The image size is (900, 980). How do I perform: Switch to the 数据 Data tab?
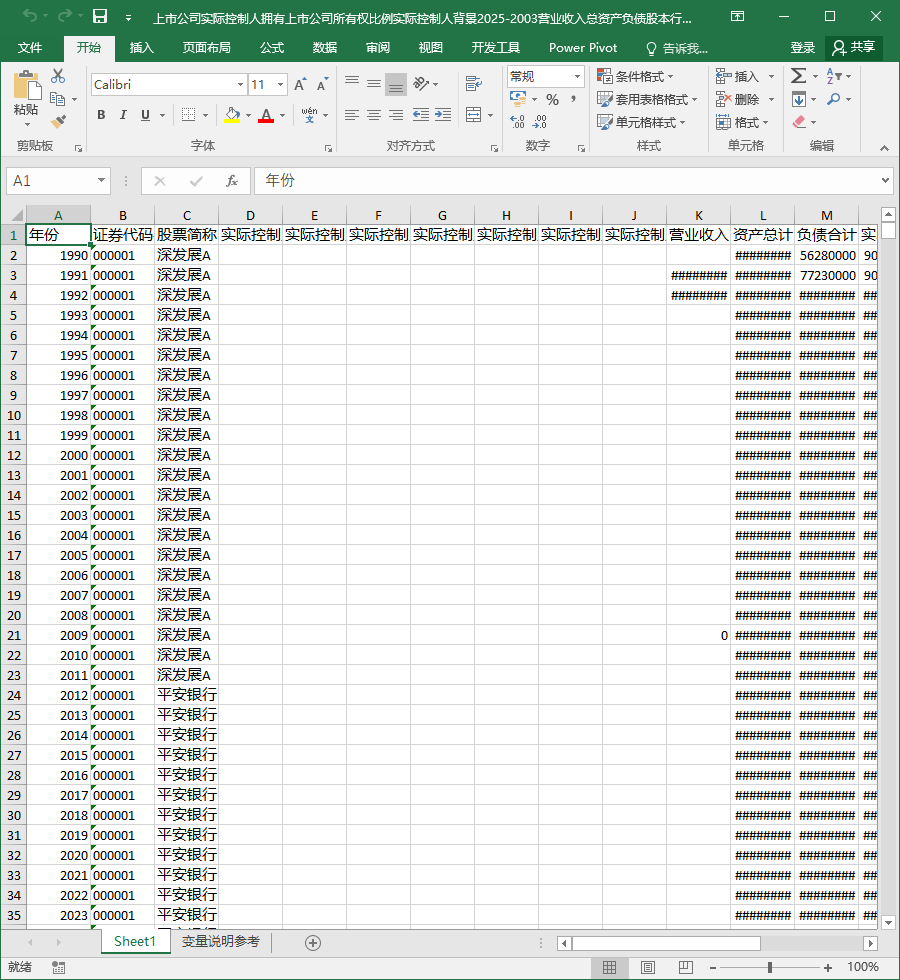tap(325, 48)
